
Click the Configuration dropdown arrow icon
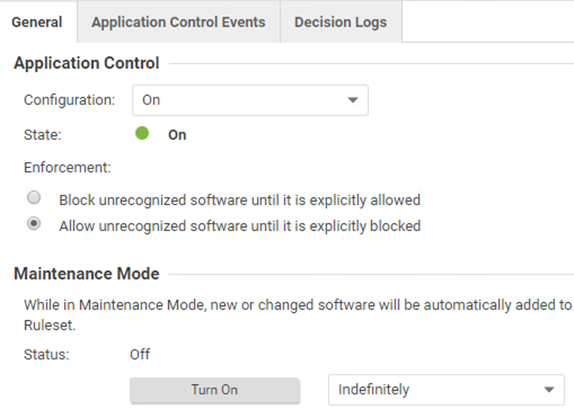pyautogui.click(x=353, y=100)
